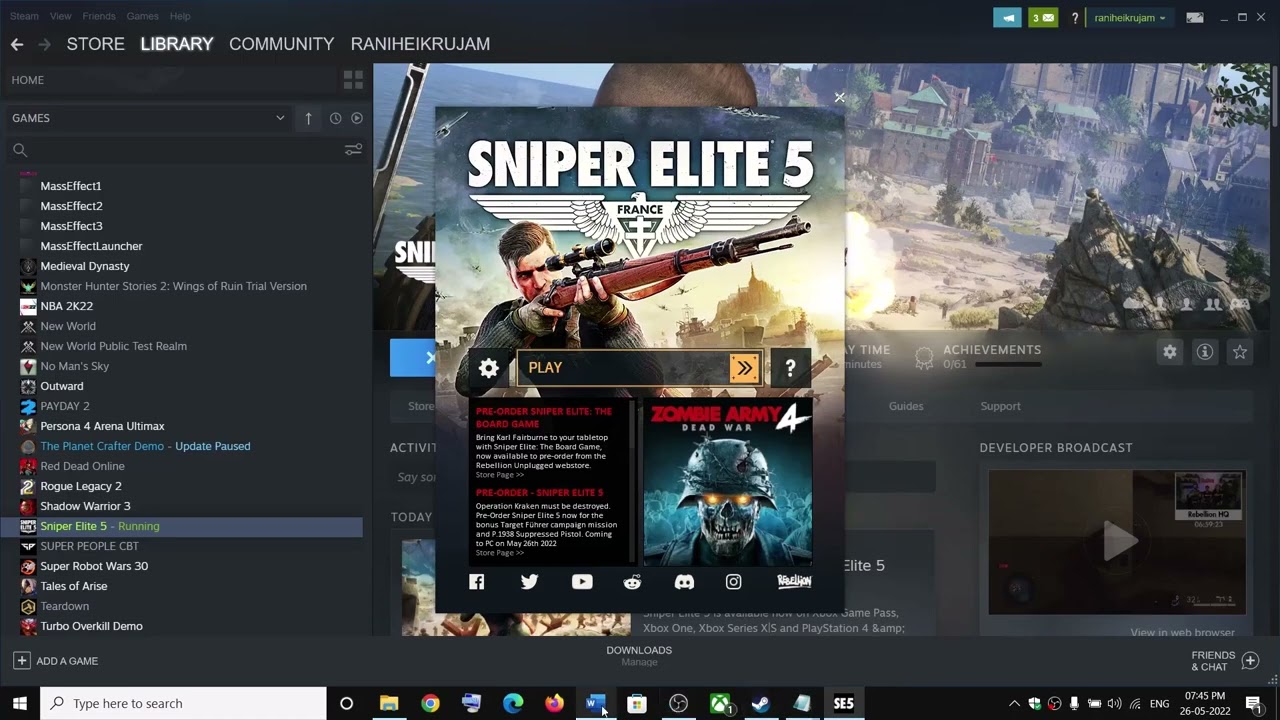Open Twitter link in launcher footer
Viewport: 1280px width, 720px height.
pyautogui.click(x=529, y=582)
